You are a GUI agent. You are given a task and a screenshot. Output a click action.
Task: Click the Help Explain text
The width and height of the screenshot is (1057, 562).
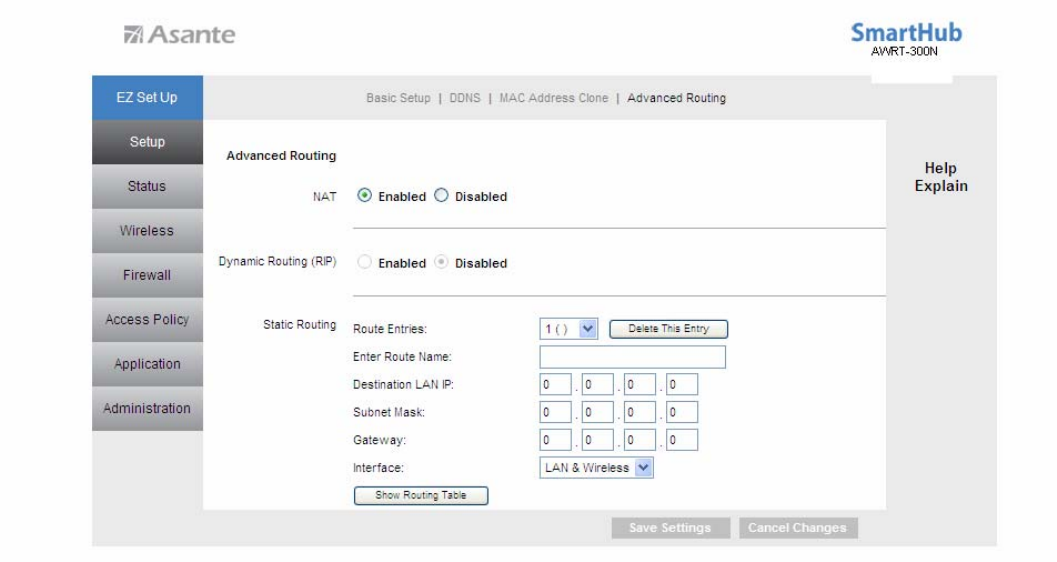(941, 177)
